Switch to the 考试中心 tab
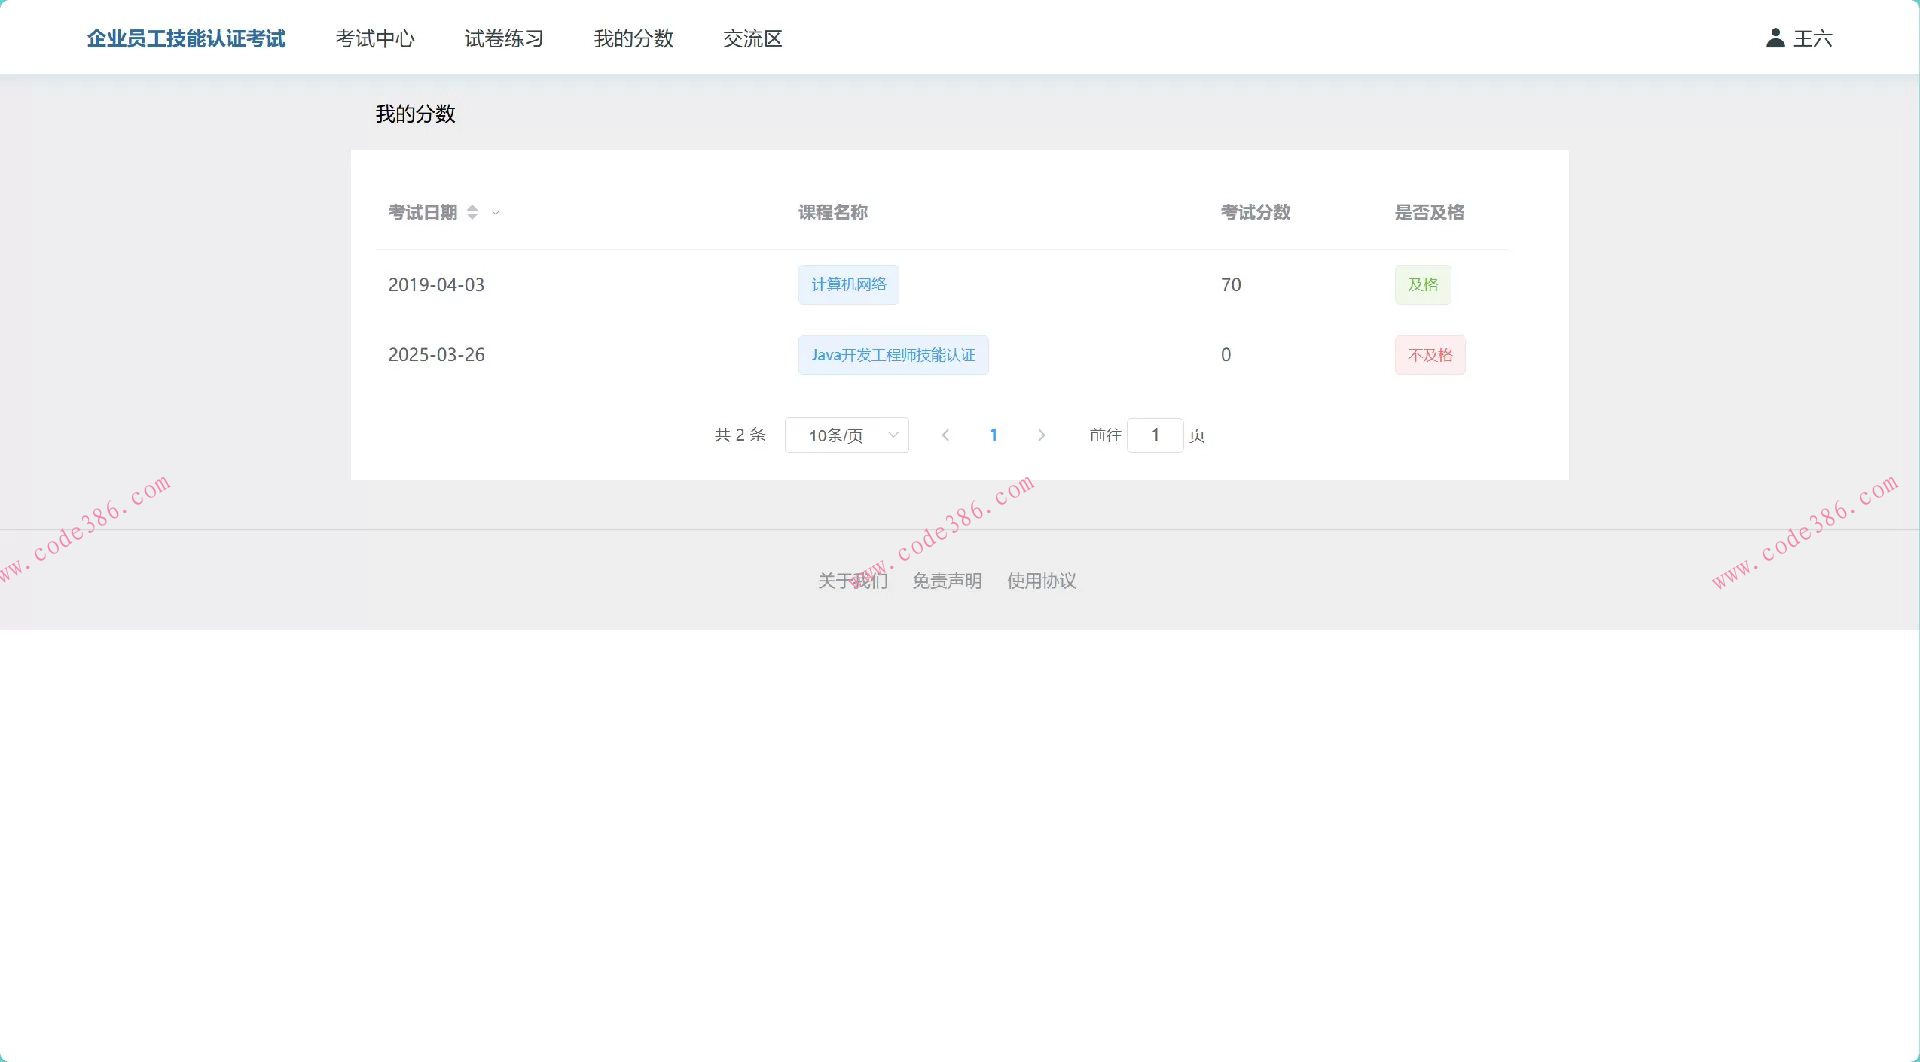Screen dimensions: 1920x1062 pos(376,38)
